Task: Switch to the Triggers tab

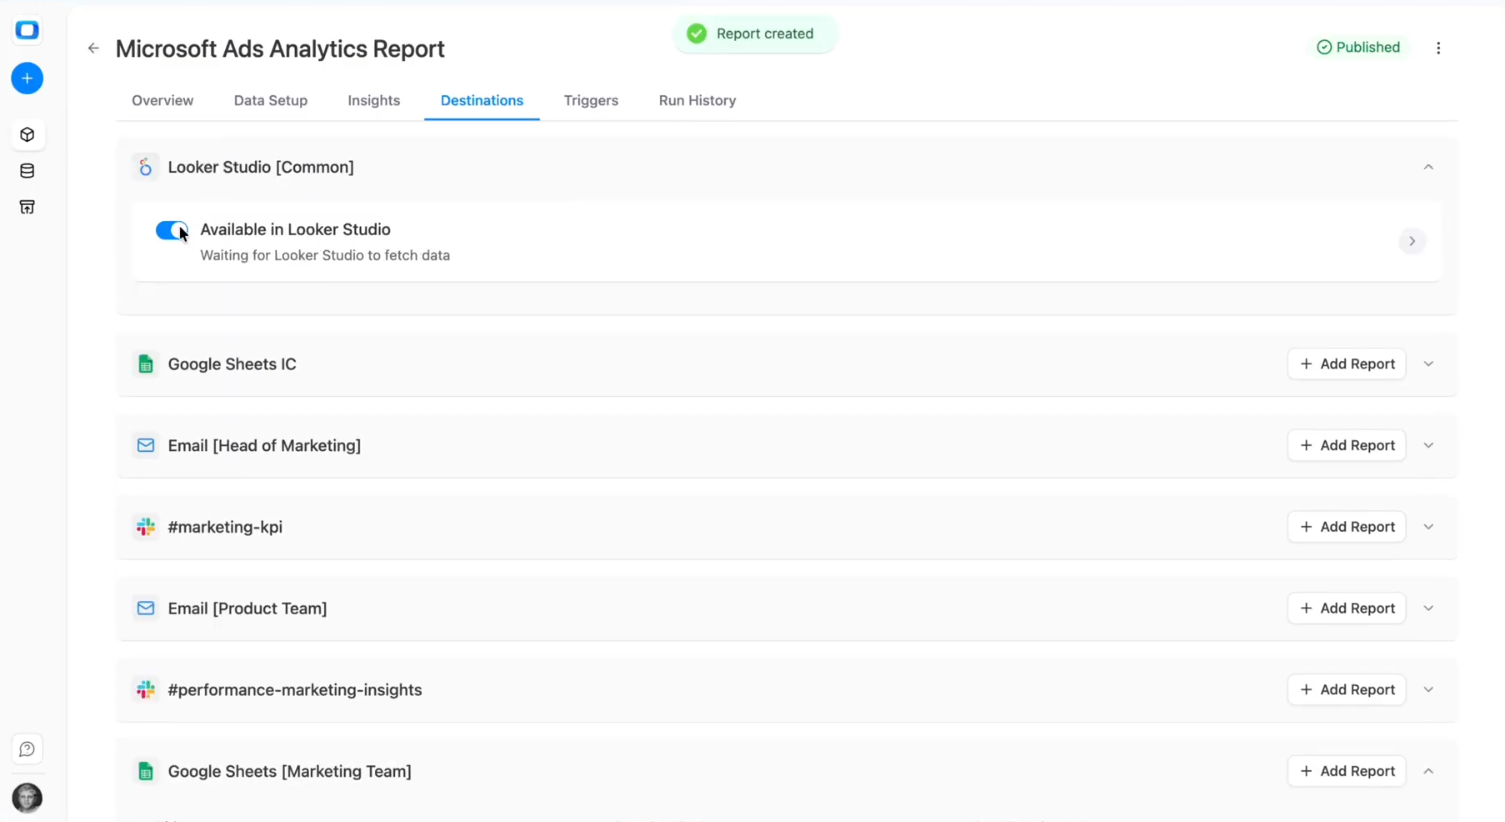Action: (591, 100)
